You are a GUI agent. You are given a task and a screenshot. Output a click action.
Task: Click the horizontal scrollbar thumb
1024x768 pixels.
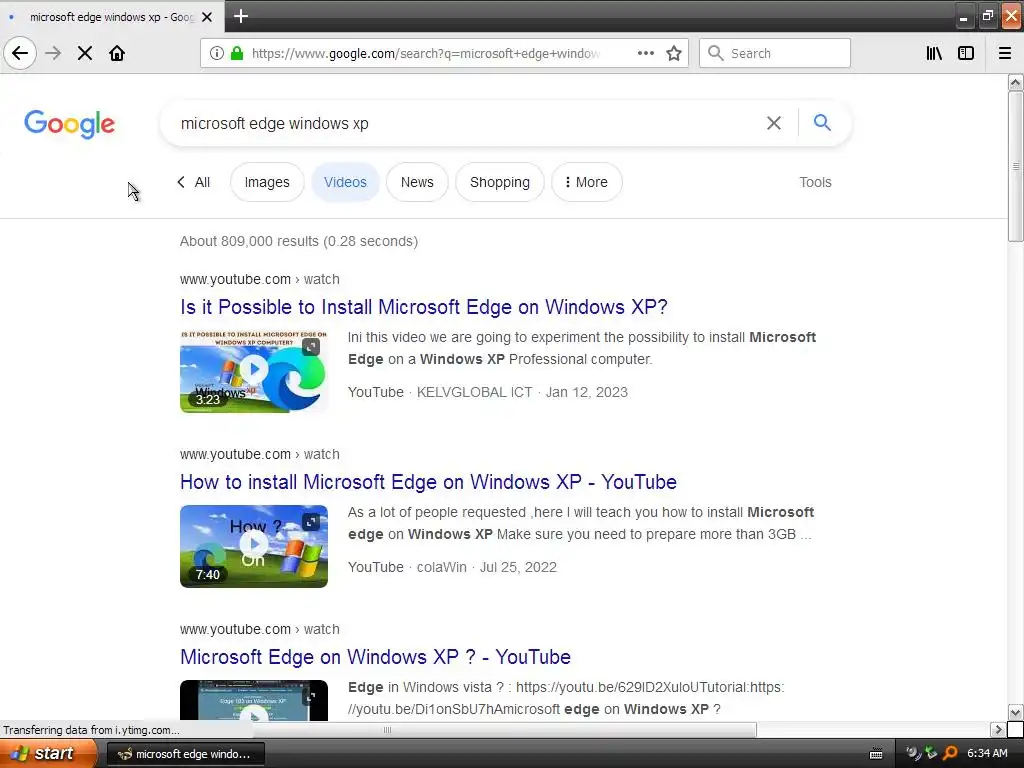[x=387, y=729]
